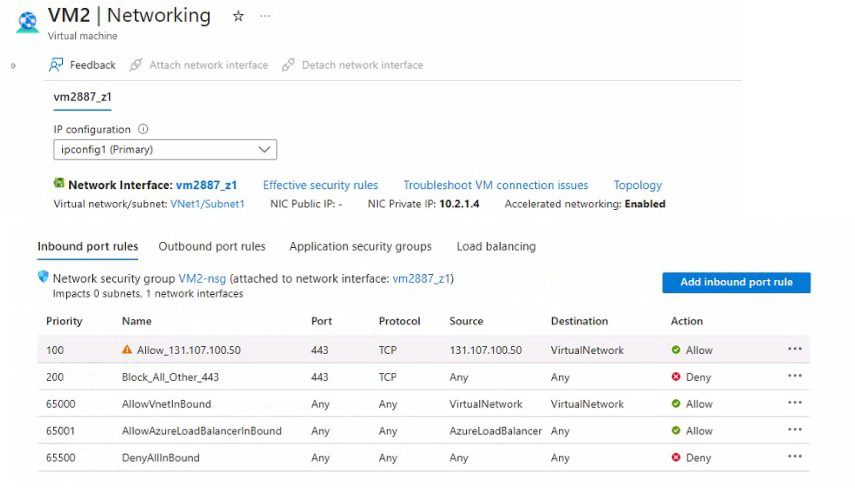855x488 pixels.
Task: Expand the collapsed left sidebar chevron
Action: pos(13,66)
